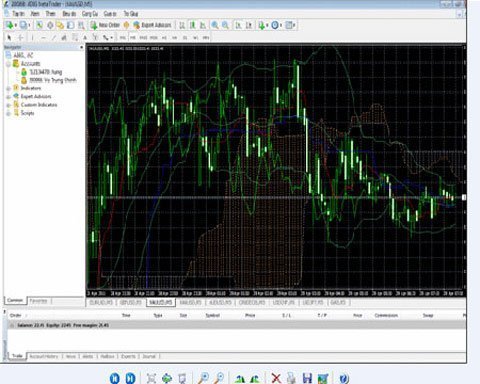
Task: Draw a vertical line on the chart
Action: (x=32, y=38)
